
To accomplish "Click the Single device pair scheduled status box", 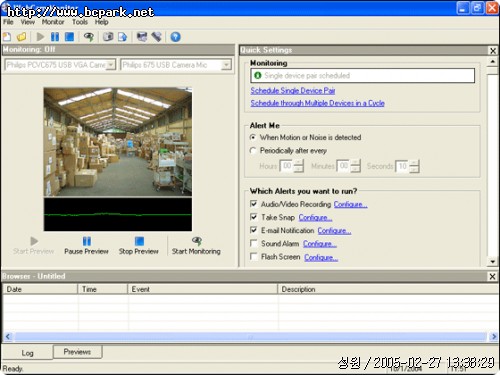I will click(362, 76).
